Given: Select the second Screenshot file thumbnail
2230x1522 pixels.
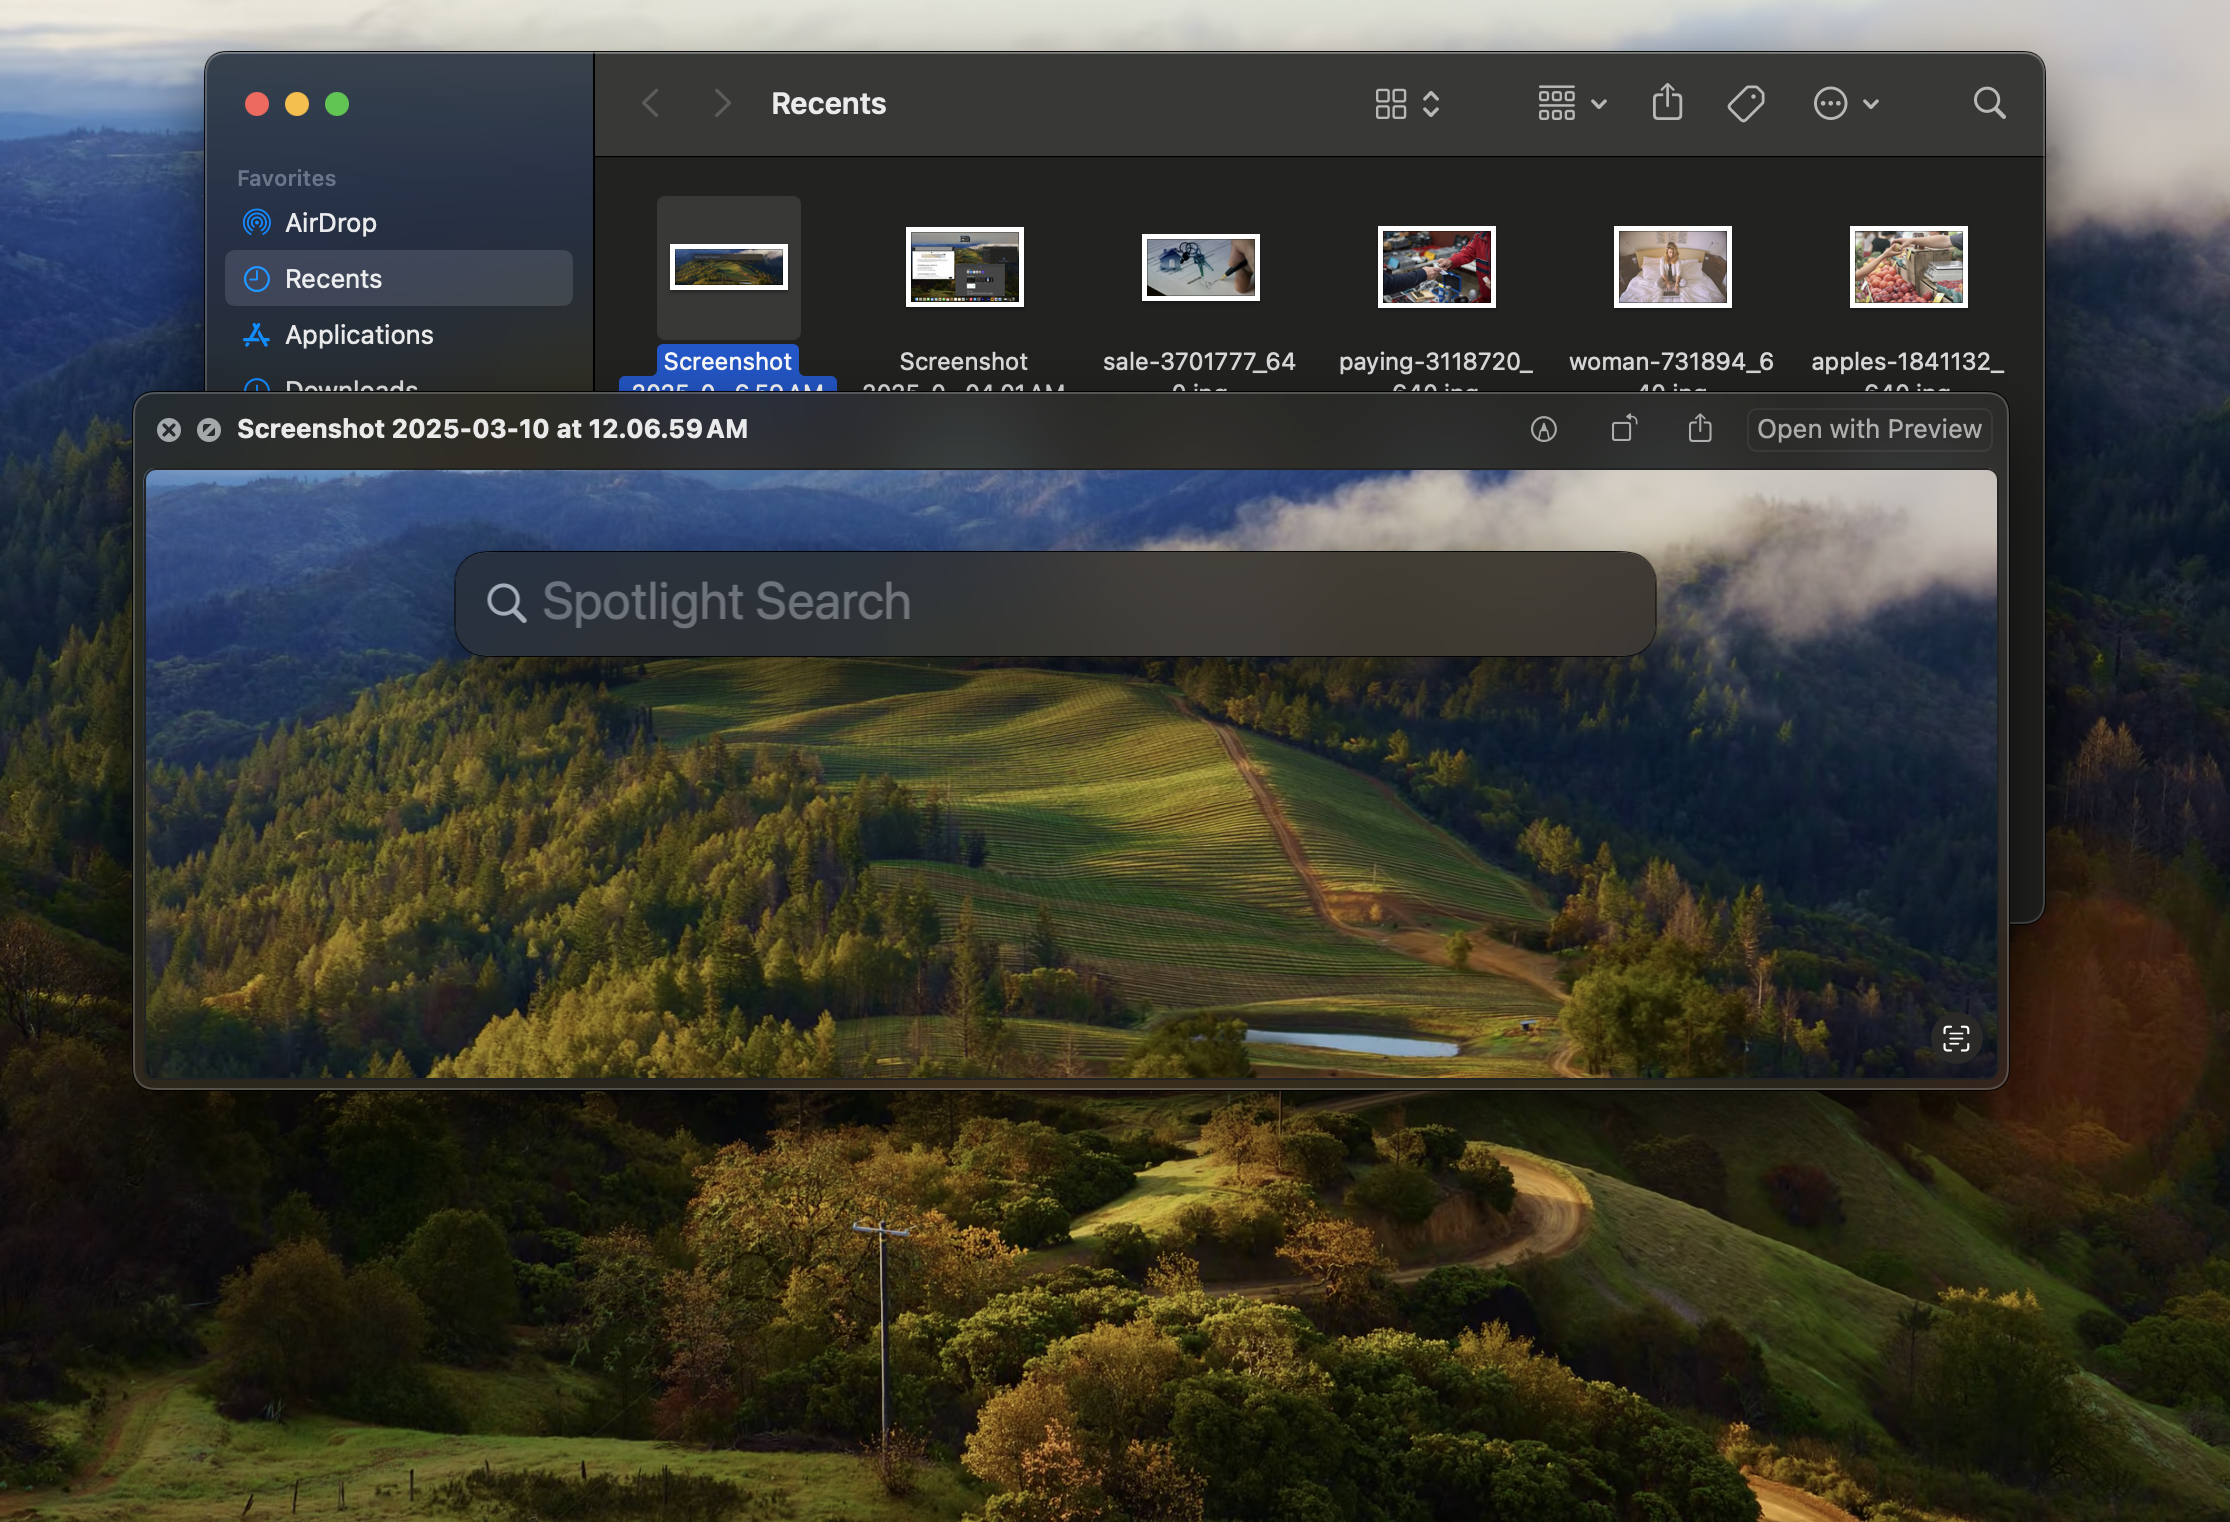Looking at the screenshot, I should 964,267.
